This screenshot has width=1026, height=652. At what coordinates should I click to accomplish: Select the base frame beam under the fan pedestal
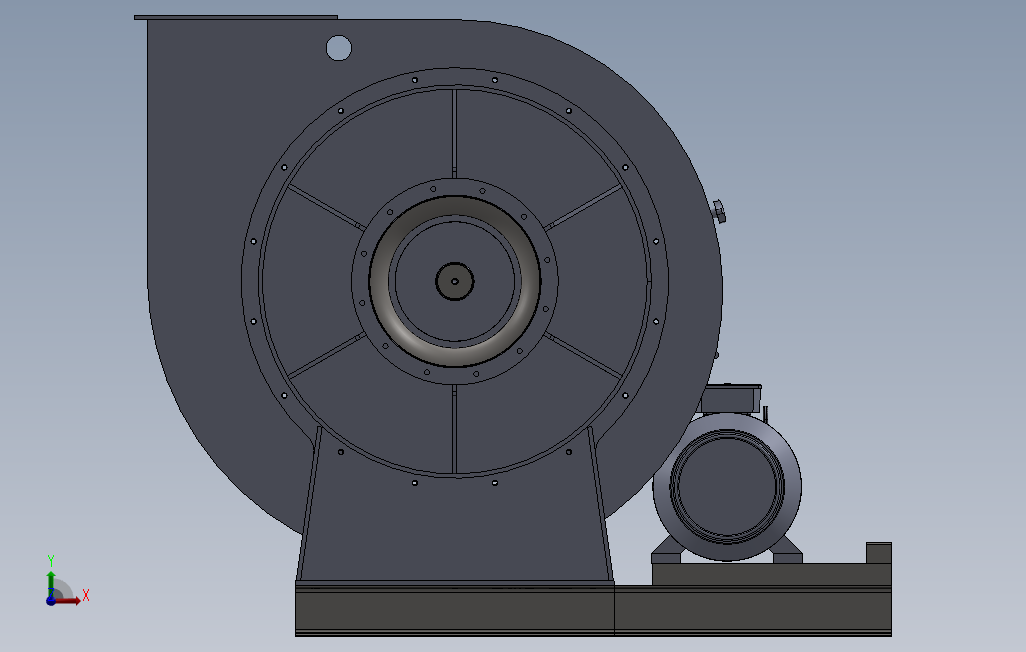tap(455, 610)
